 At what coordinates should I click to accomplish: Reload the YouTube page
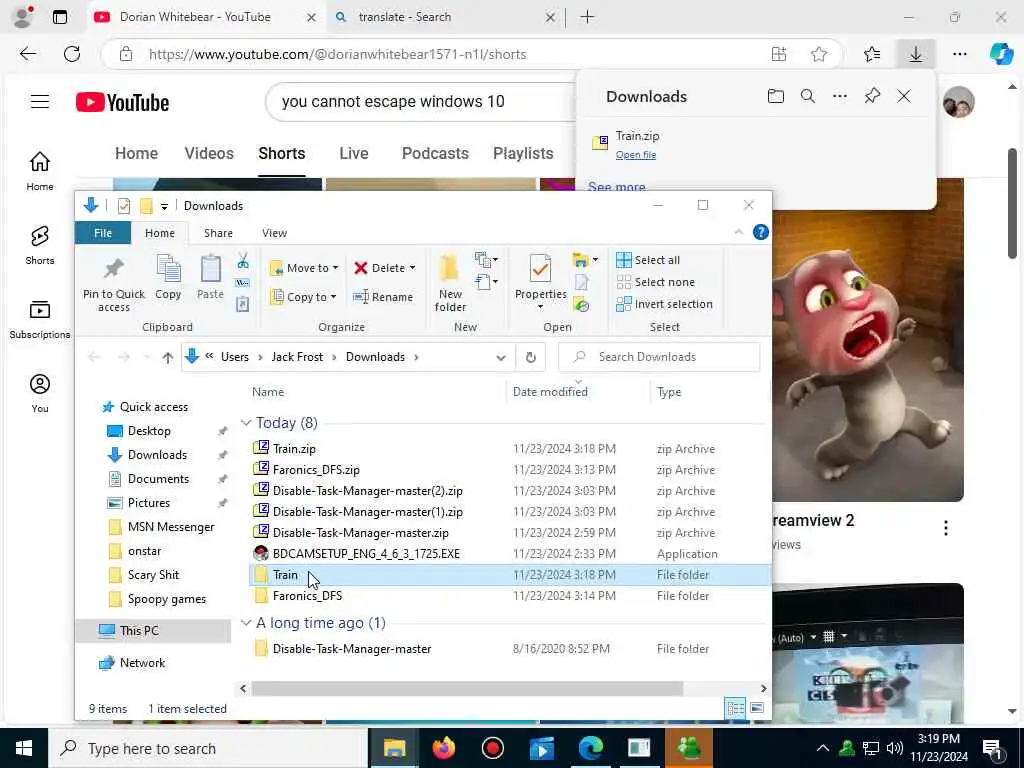(72, 54)
